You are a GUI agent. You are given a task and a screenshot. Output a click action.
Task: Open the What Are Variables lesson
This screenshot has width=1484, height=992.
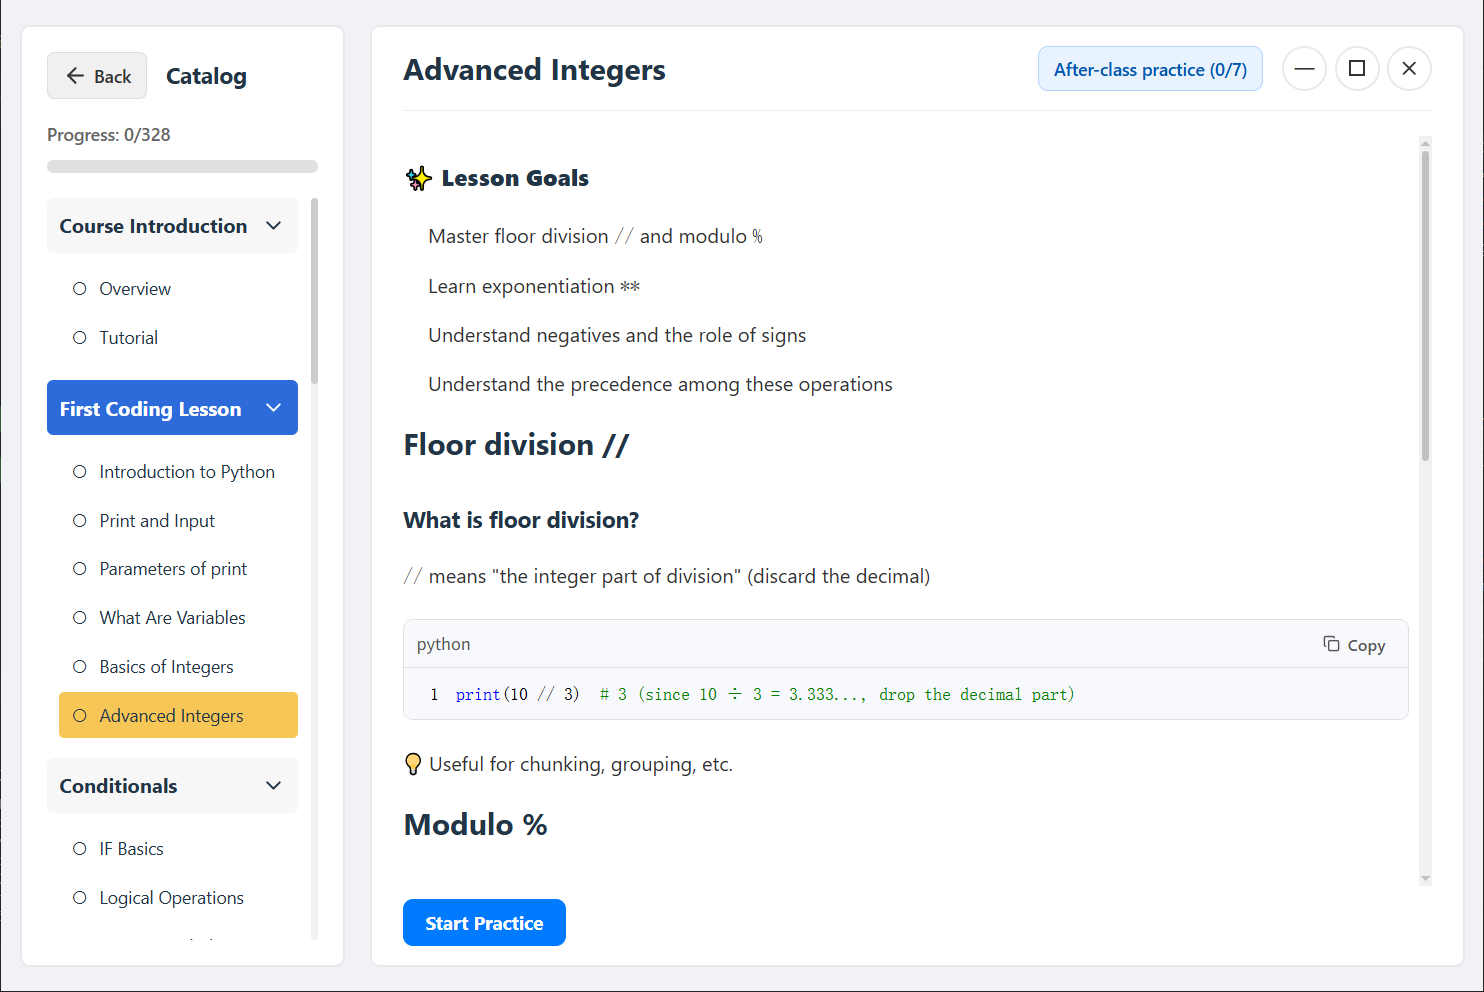(172, 618)
